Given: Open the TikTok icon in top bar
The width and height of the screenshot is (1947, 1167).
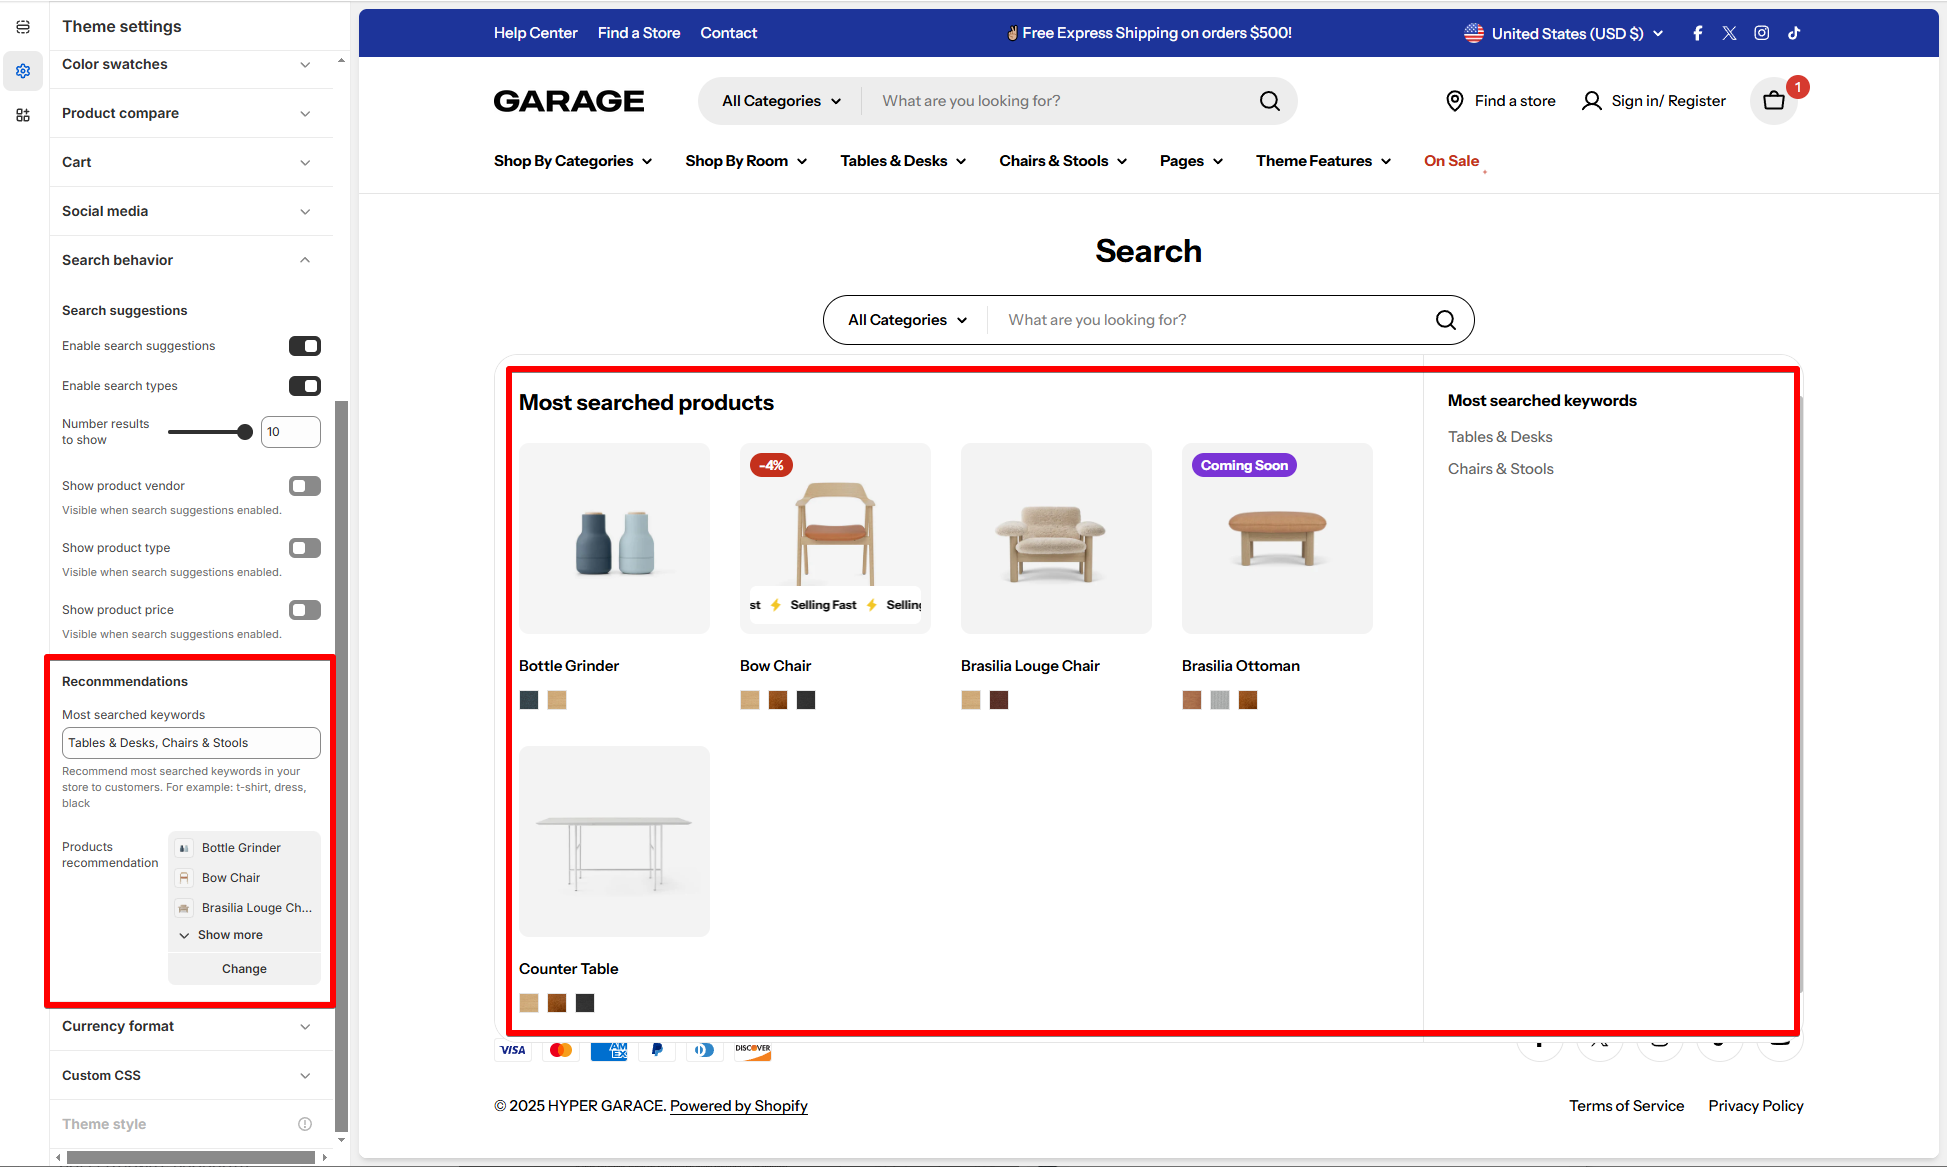Looking at the screenshot, I should pos(1794,33).
